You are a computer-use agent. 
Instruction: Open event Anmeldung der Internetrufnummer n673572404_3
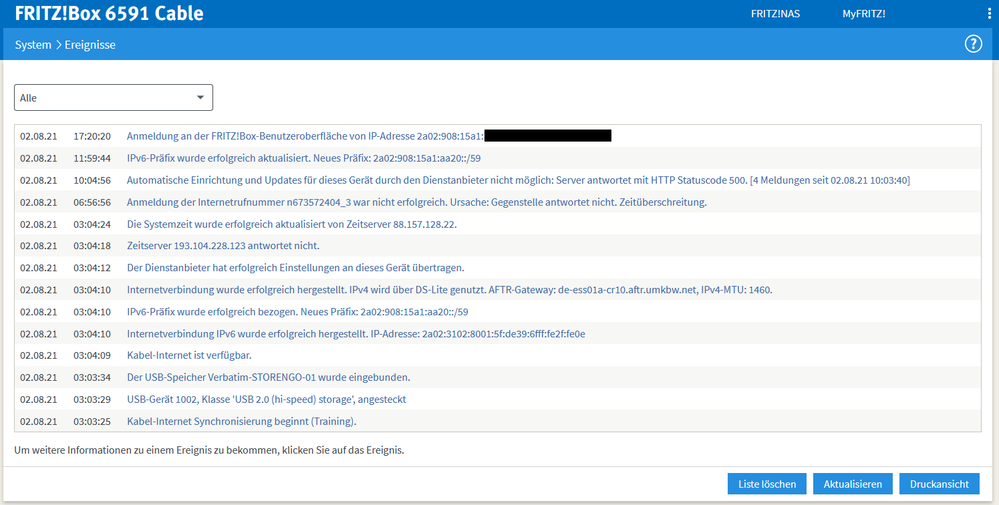pyautogui.click(x=417, y=203)
